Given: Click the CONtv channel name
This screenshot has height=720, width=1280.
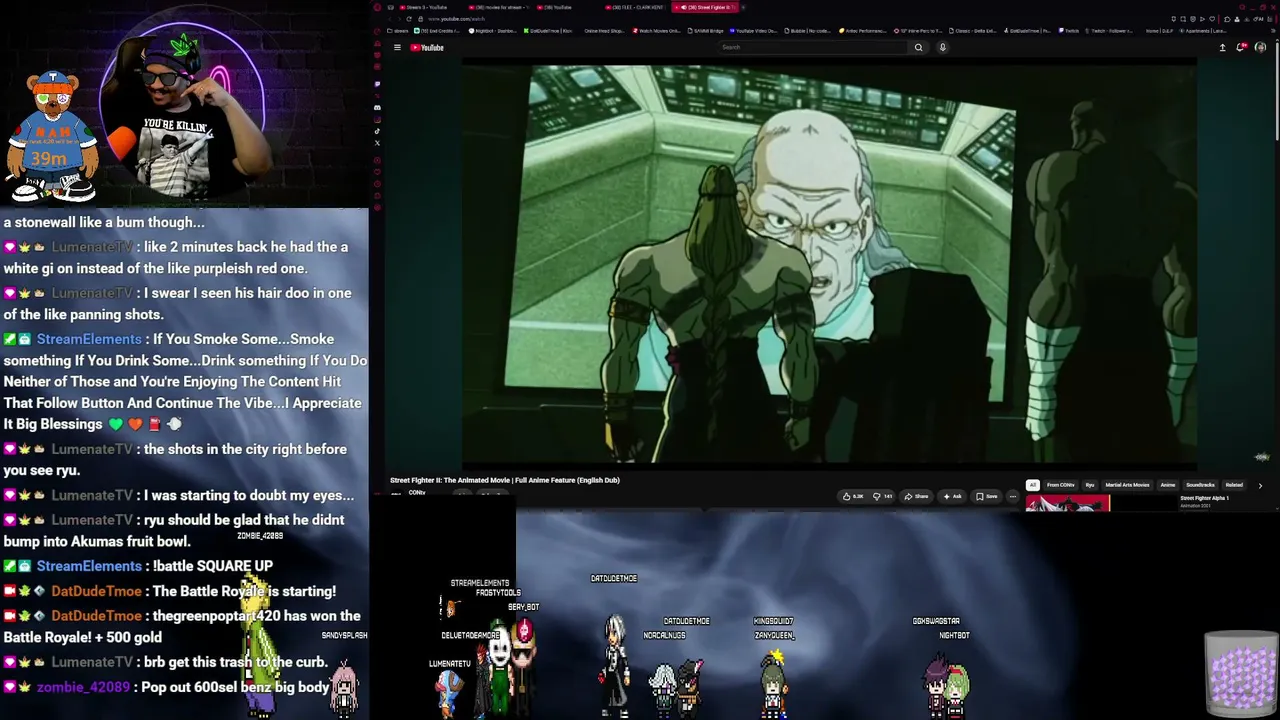Looking at the screenshot, I should click(x=417, y=492).
